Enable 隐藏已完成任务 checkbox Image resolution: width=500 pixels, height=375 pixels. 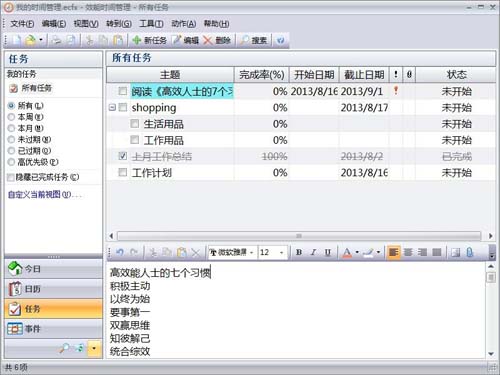[11, 177]
